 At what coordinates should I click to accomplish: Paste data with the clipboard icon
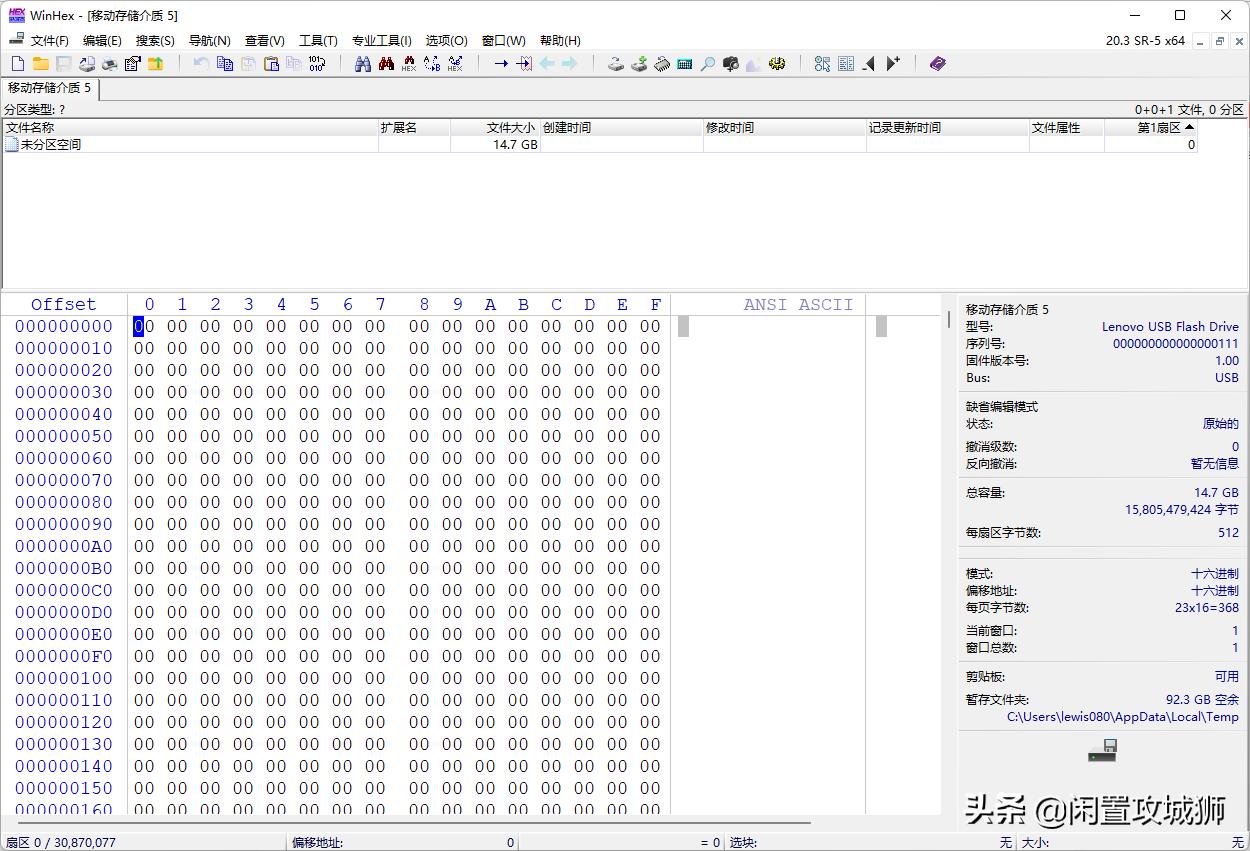tap(271, 63)
